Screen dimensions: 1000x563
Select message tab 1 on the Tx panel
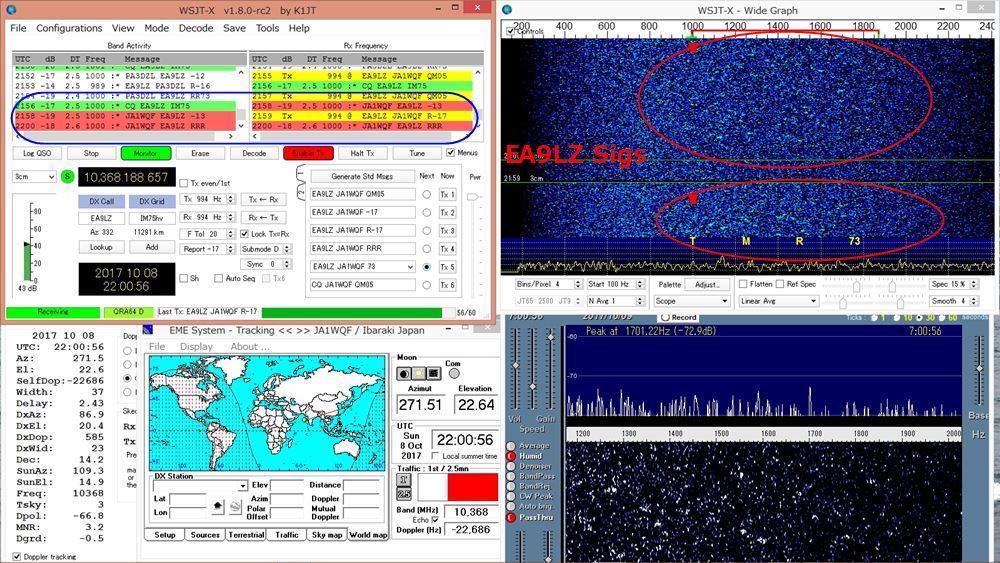click(x=300, y=173)
